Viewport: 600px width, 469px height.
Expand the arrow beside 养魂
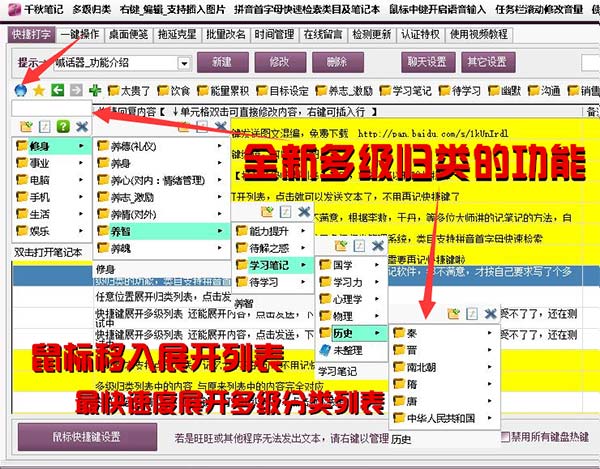[x=219, y=248]
